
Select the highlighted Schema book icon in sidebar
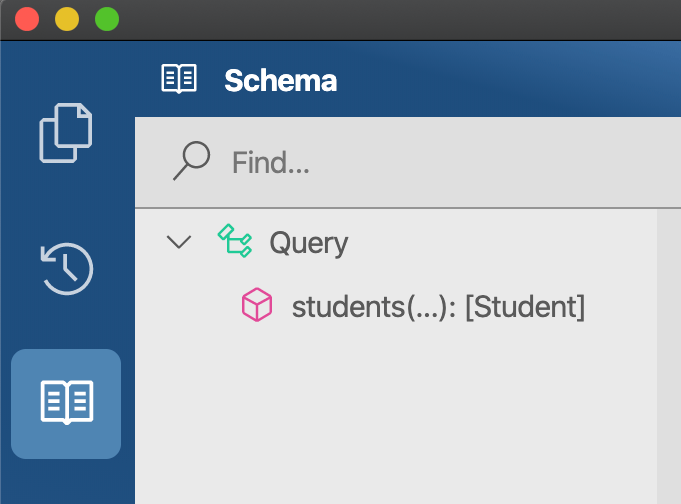(x=66, y=403)
